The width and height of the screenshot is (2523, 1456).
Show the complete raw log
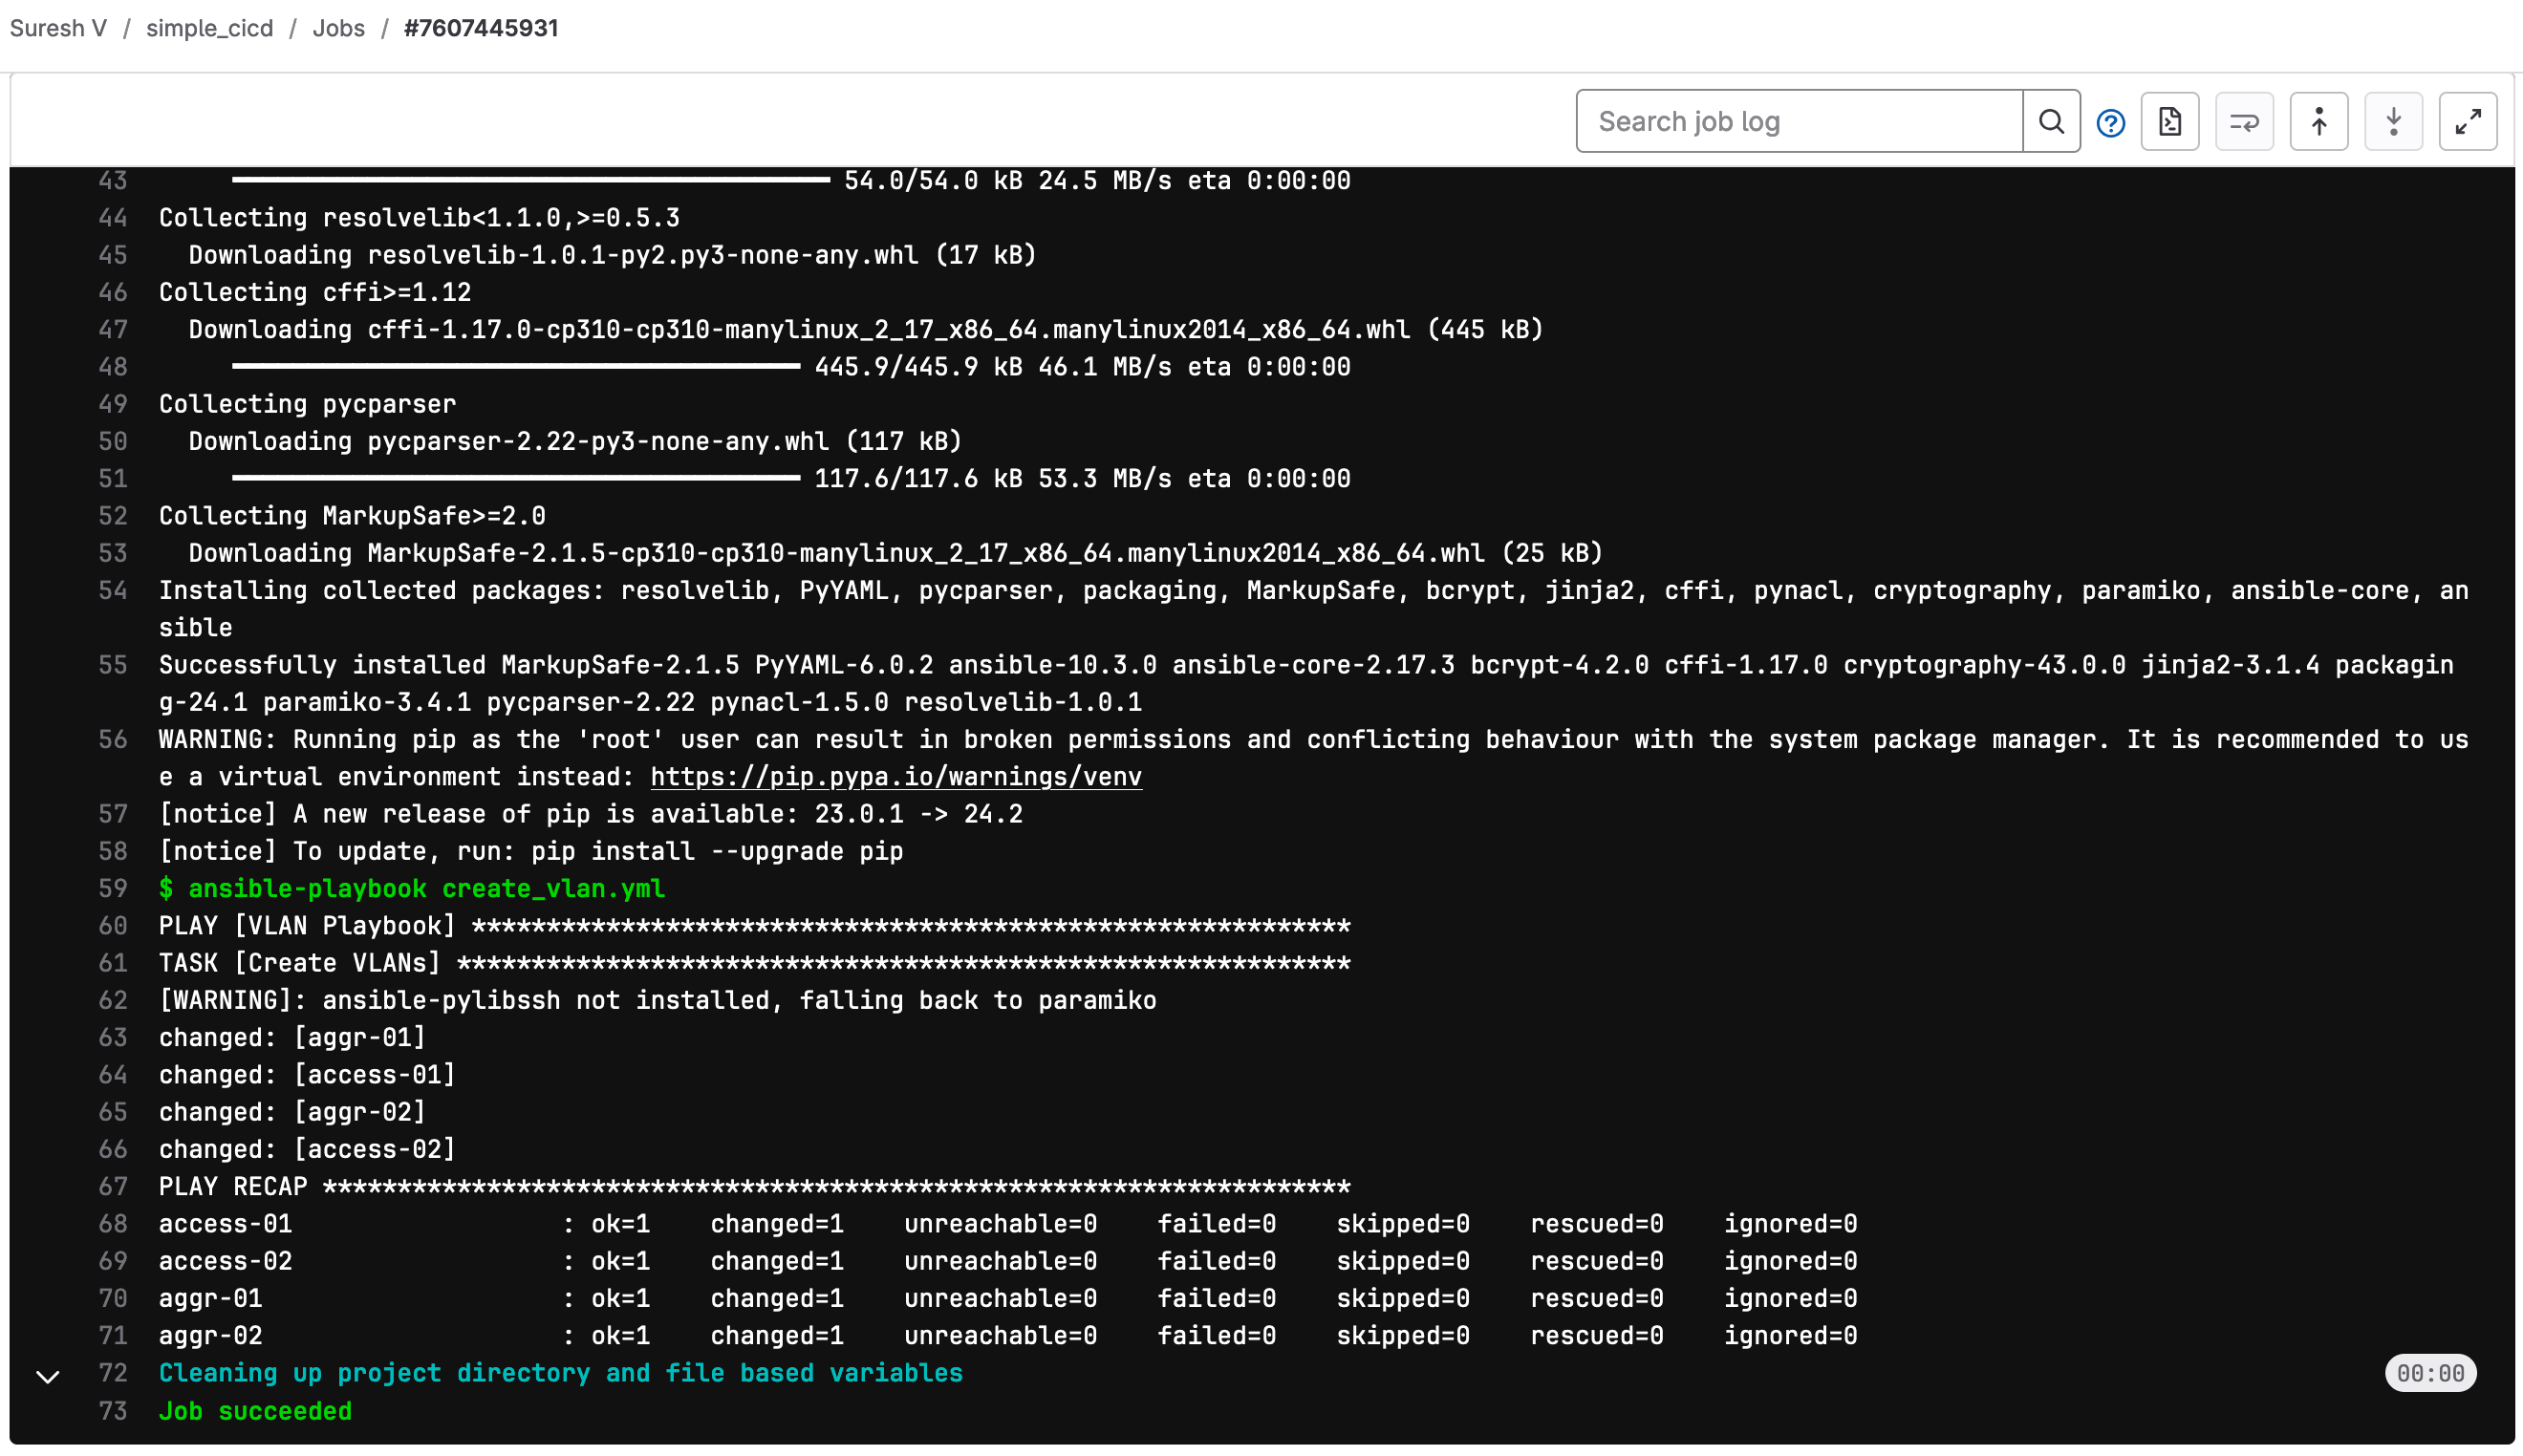click(2169, 122)
